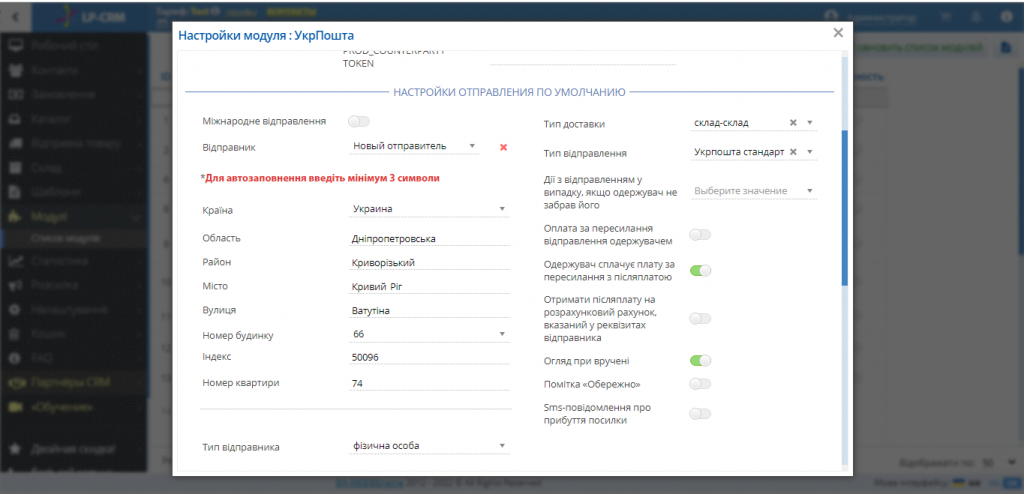This screenshot has width=1024, height=494.
Task: Close the УкрПошта settings dialog
Action: (839, 33)
